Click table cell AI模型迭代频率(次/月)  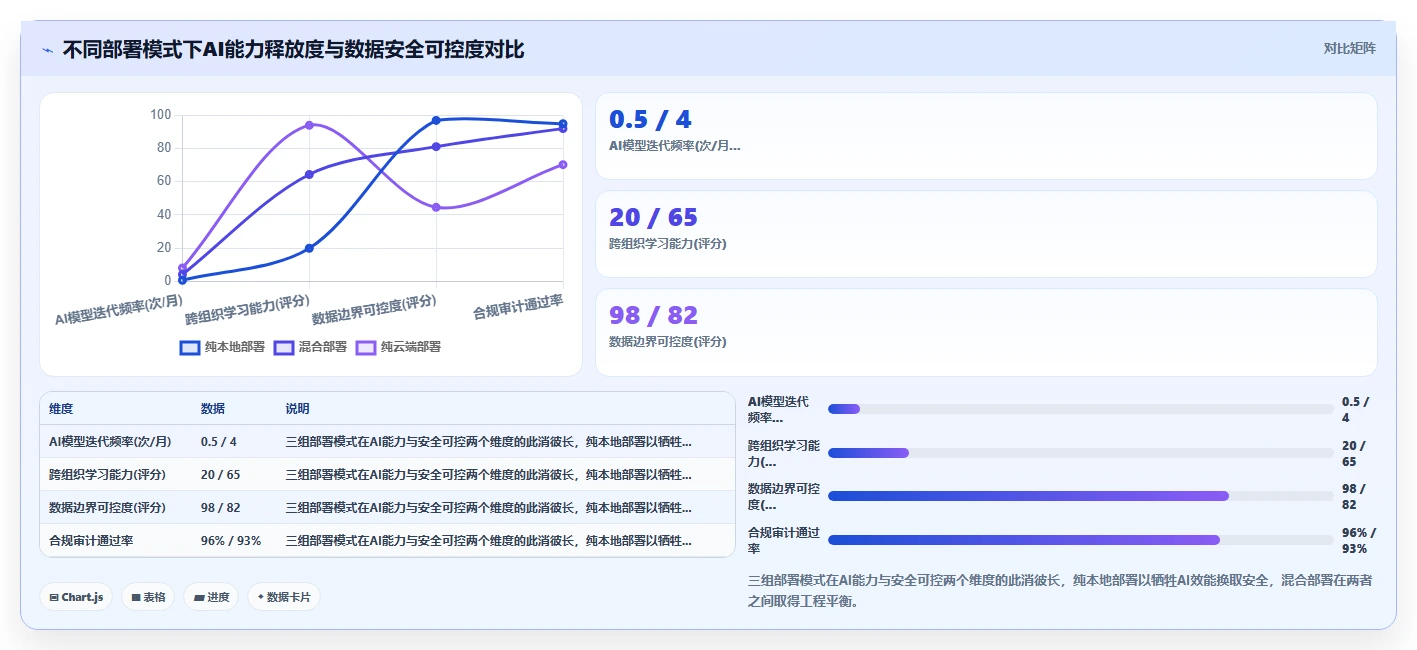tap(110, 442)
